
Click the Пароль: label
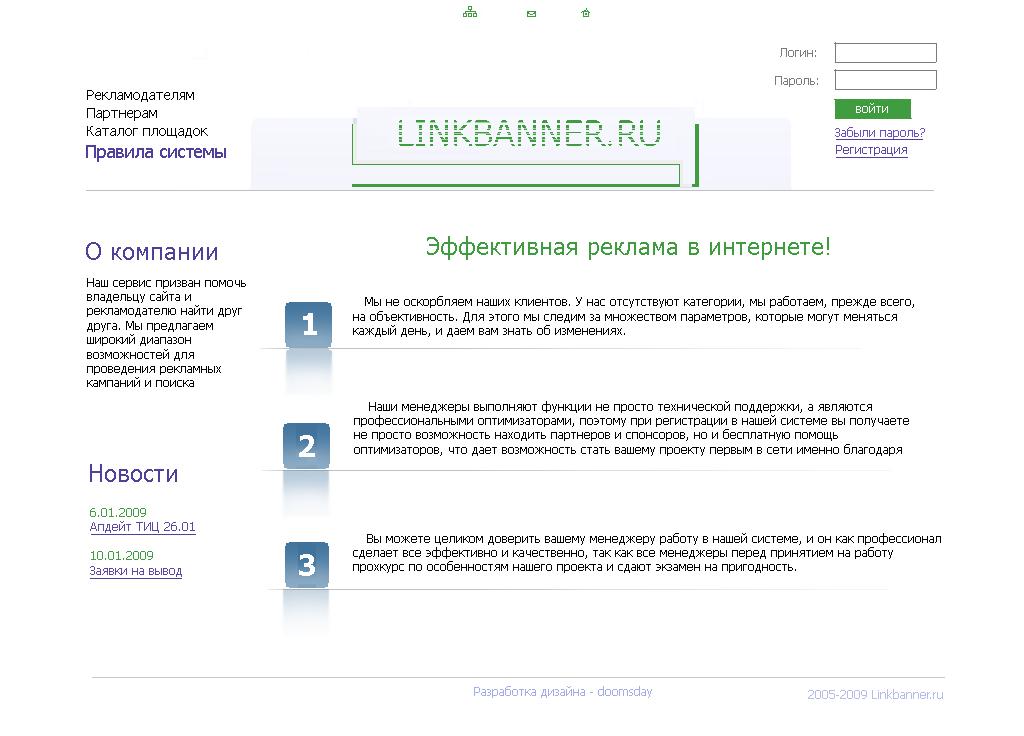coord(796,81)
